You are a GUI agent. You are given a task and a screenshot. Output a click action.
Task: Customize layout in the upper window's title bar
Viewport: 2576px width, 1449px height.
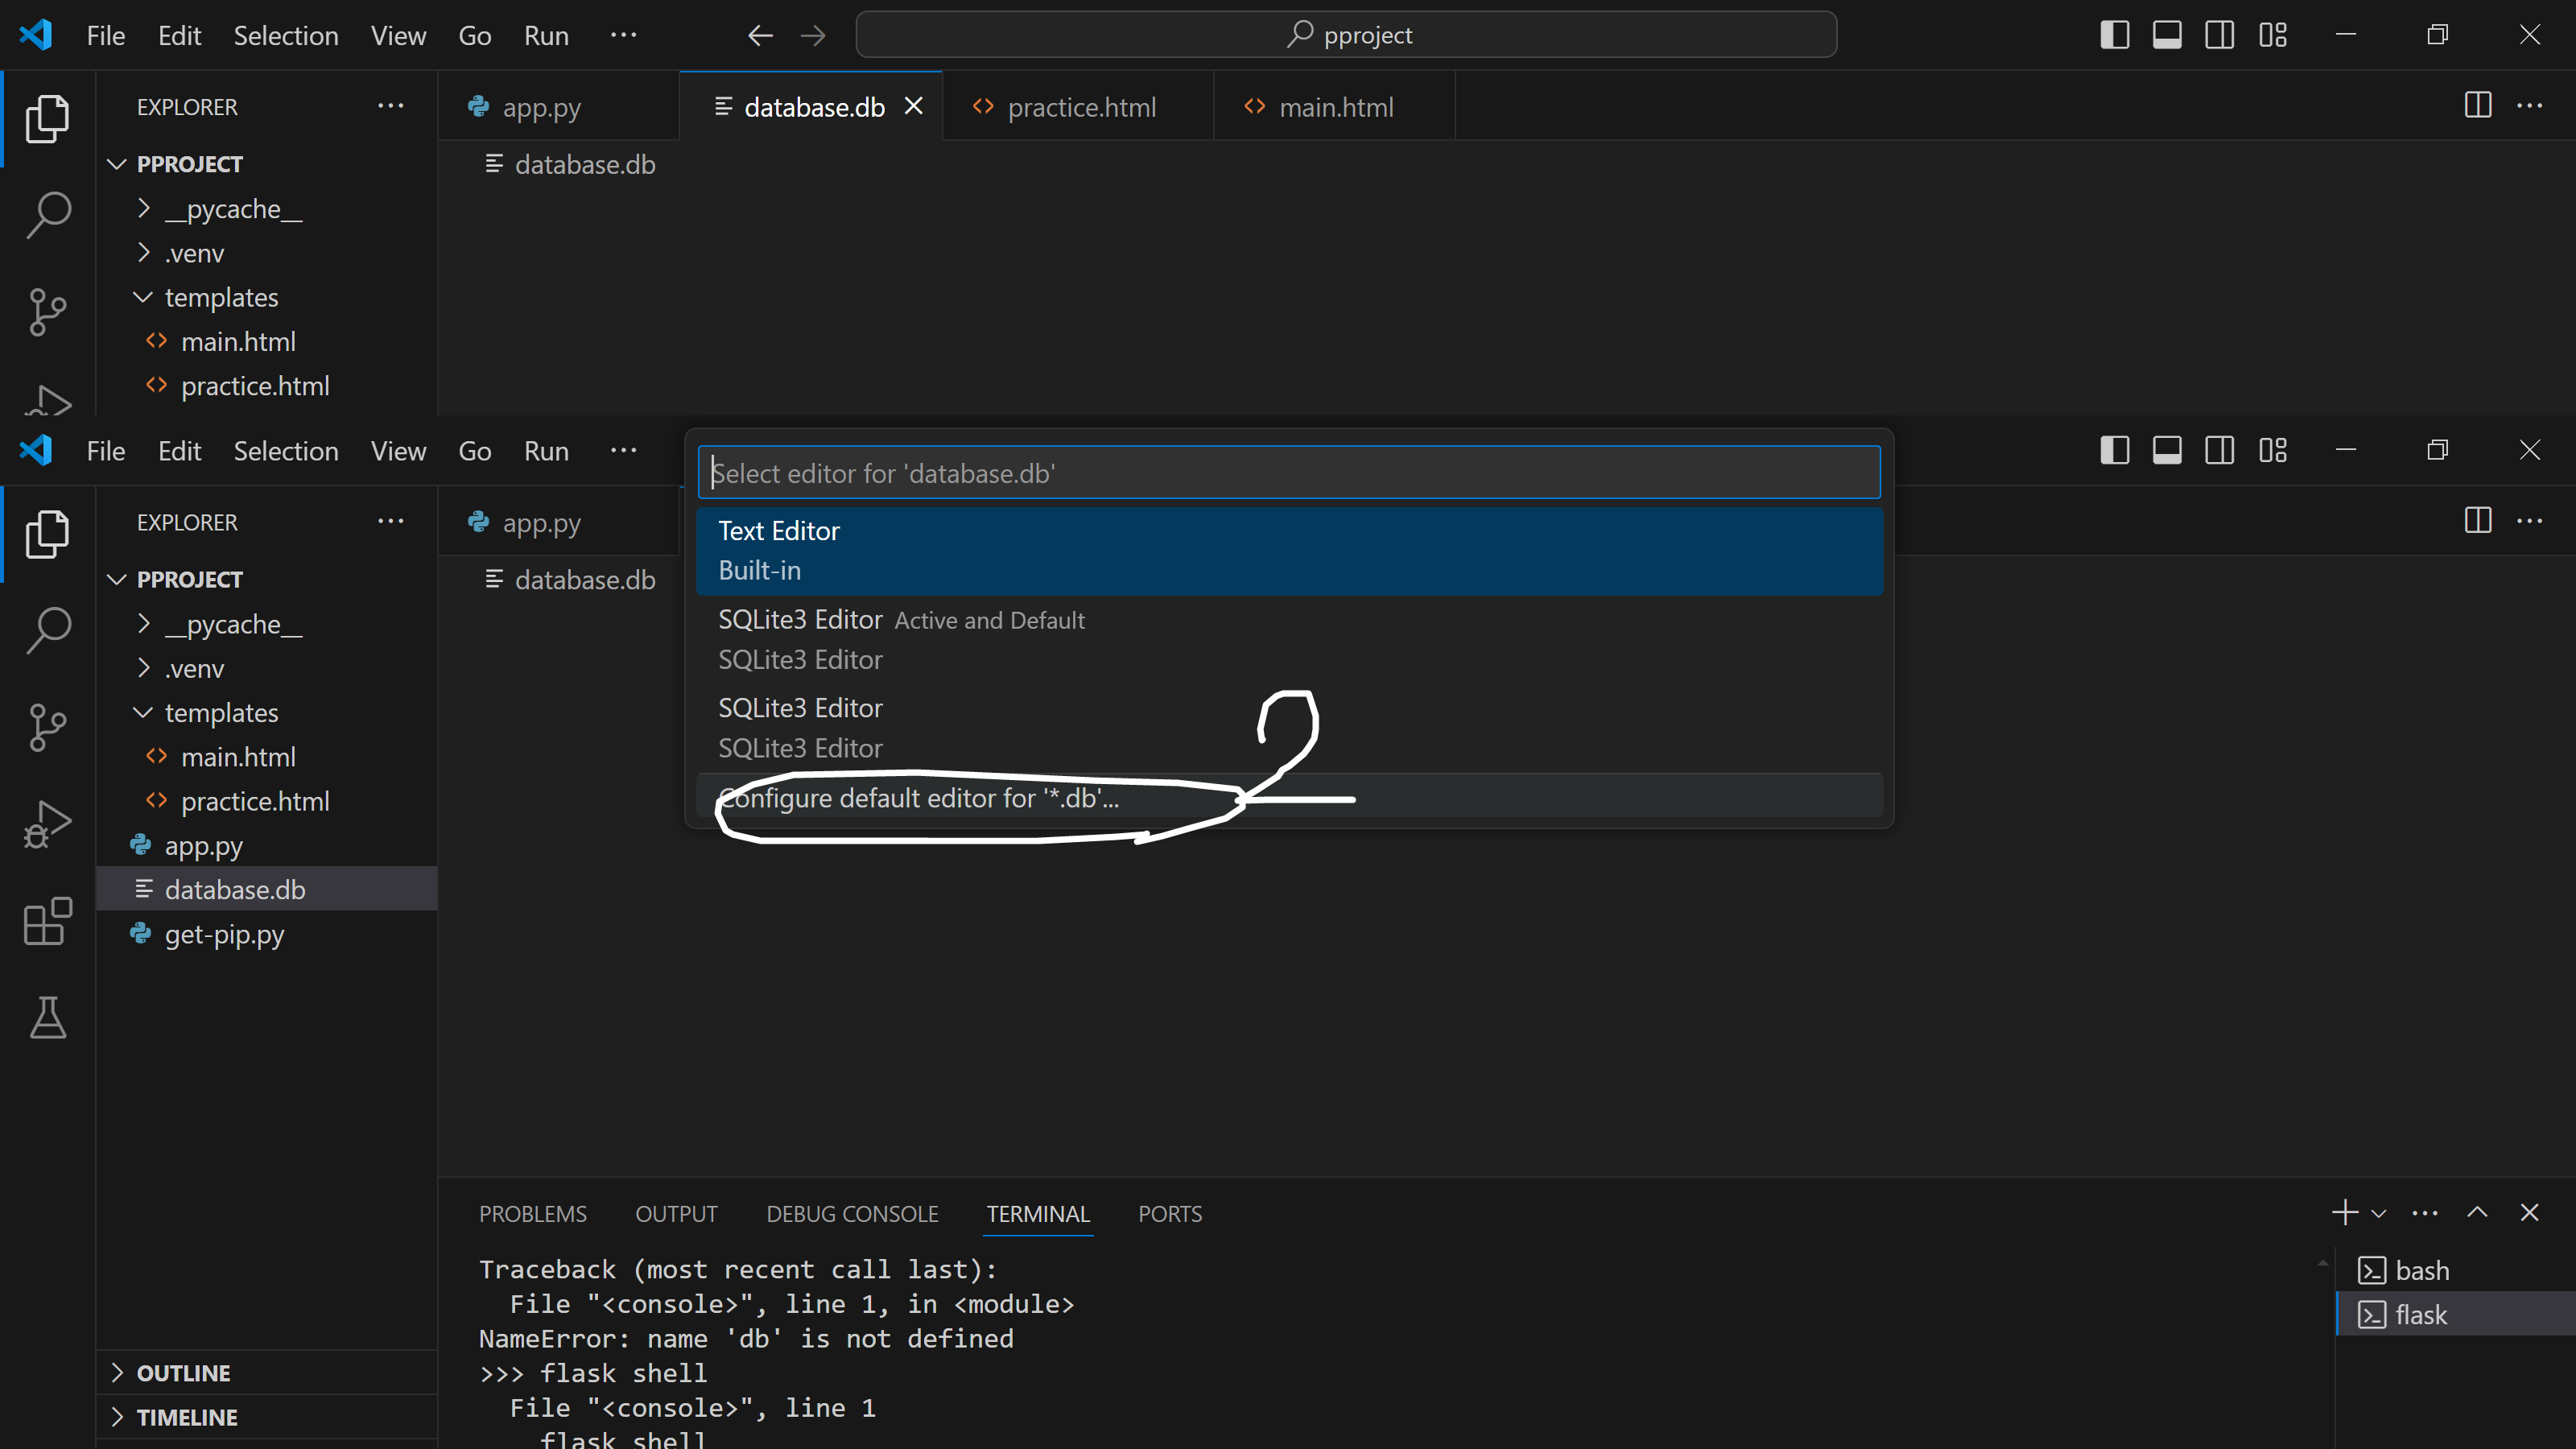pyautogui.click(x=2273, y=35)
